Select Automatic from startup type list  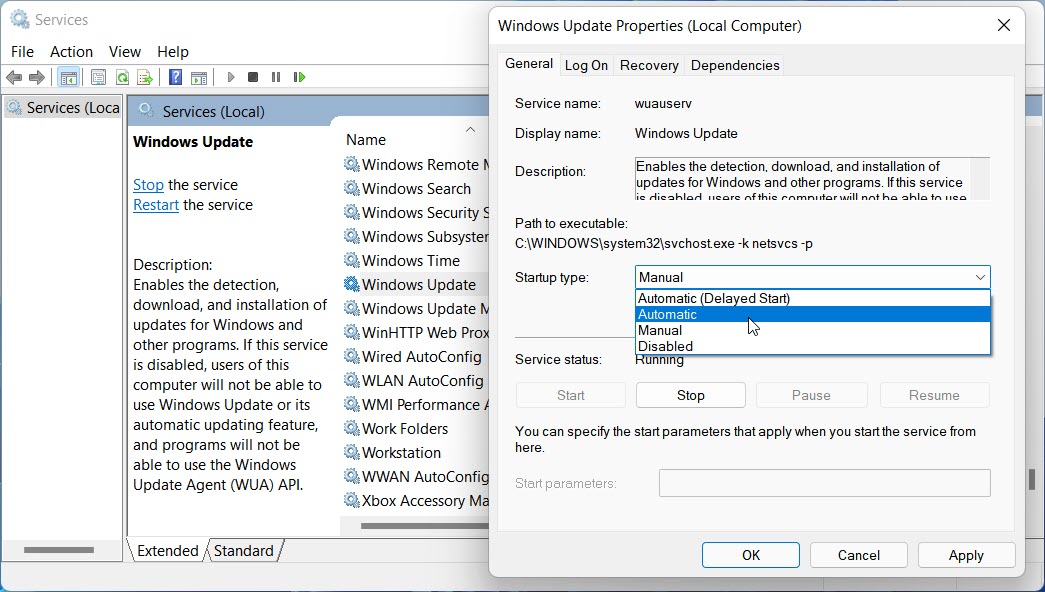(667, 314)
